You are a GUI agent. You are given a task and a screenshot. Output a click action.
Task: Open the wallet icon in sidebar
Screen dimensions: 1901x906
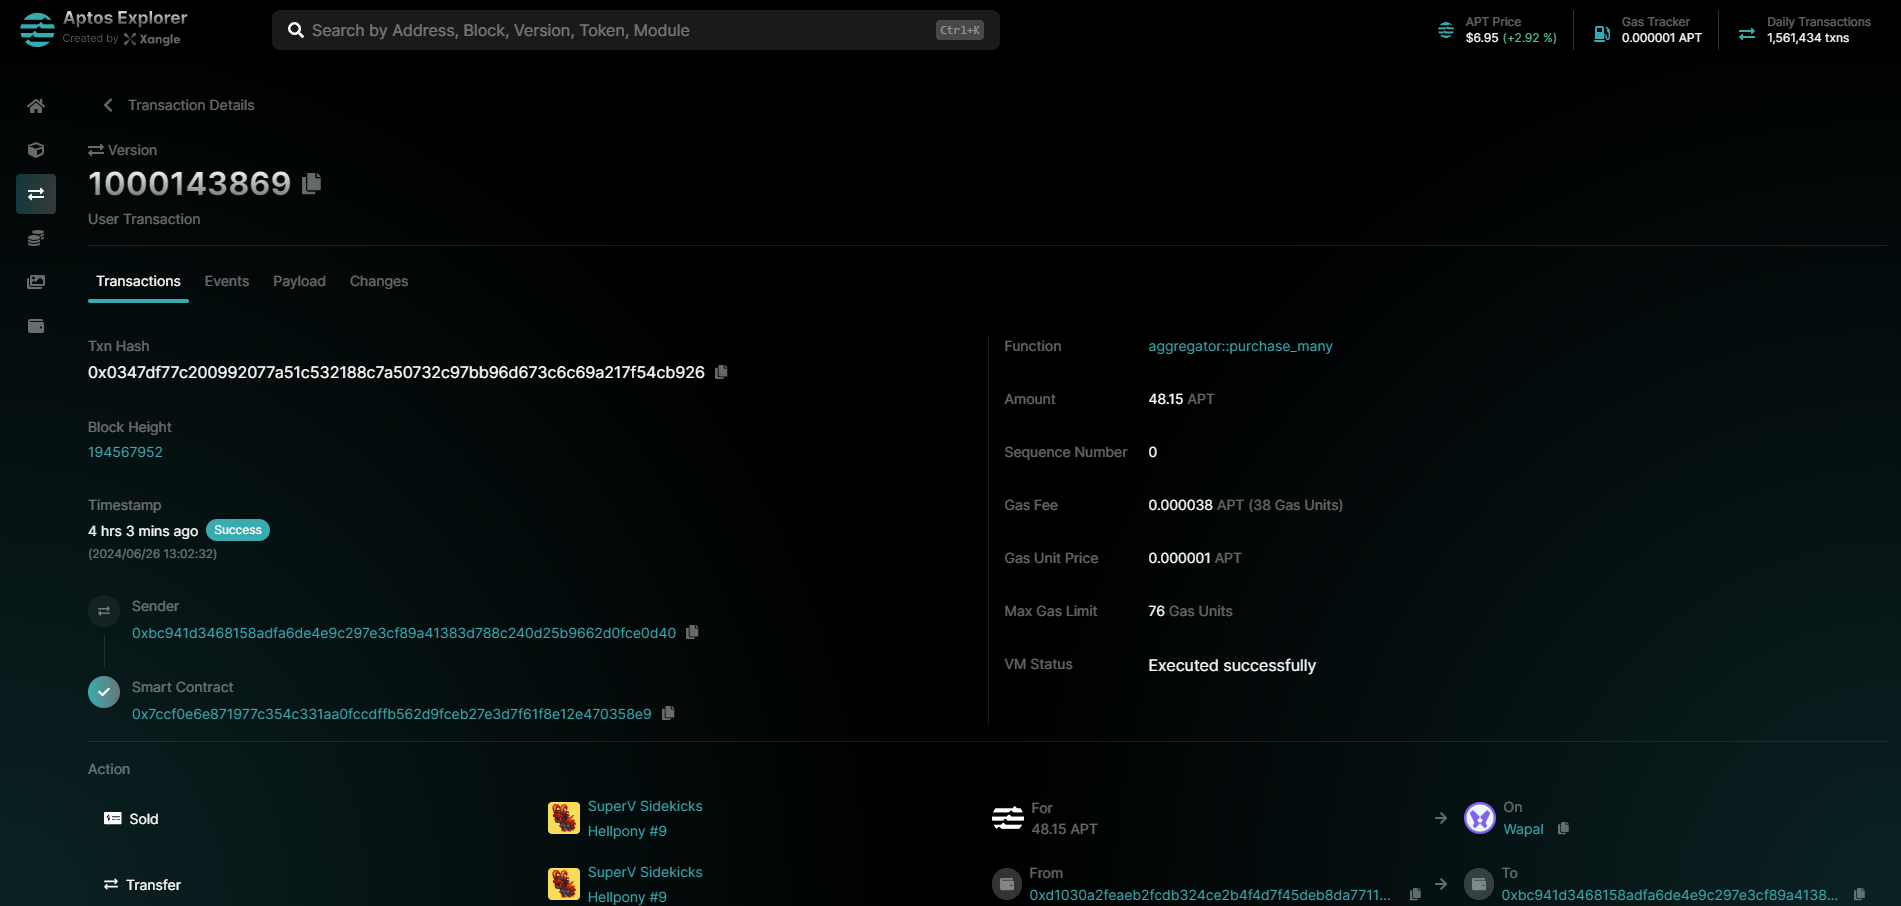(36, 326)
